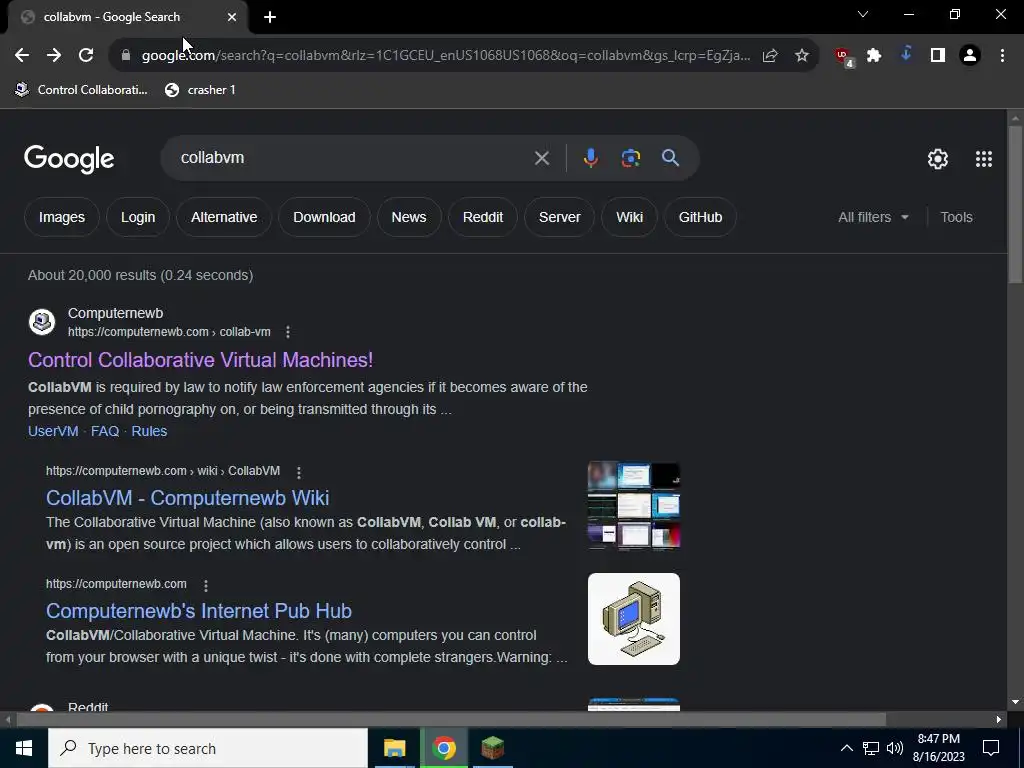Open the Extensions puzzle-piece menu
The width and height of the screenshot is (1024, 768).
(x=874, y=56)
